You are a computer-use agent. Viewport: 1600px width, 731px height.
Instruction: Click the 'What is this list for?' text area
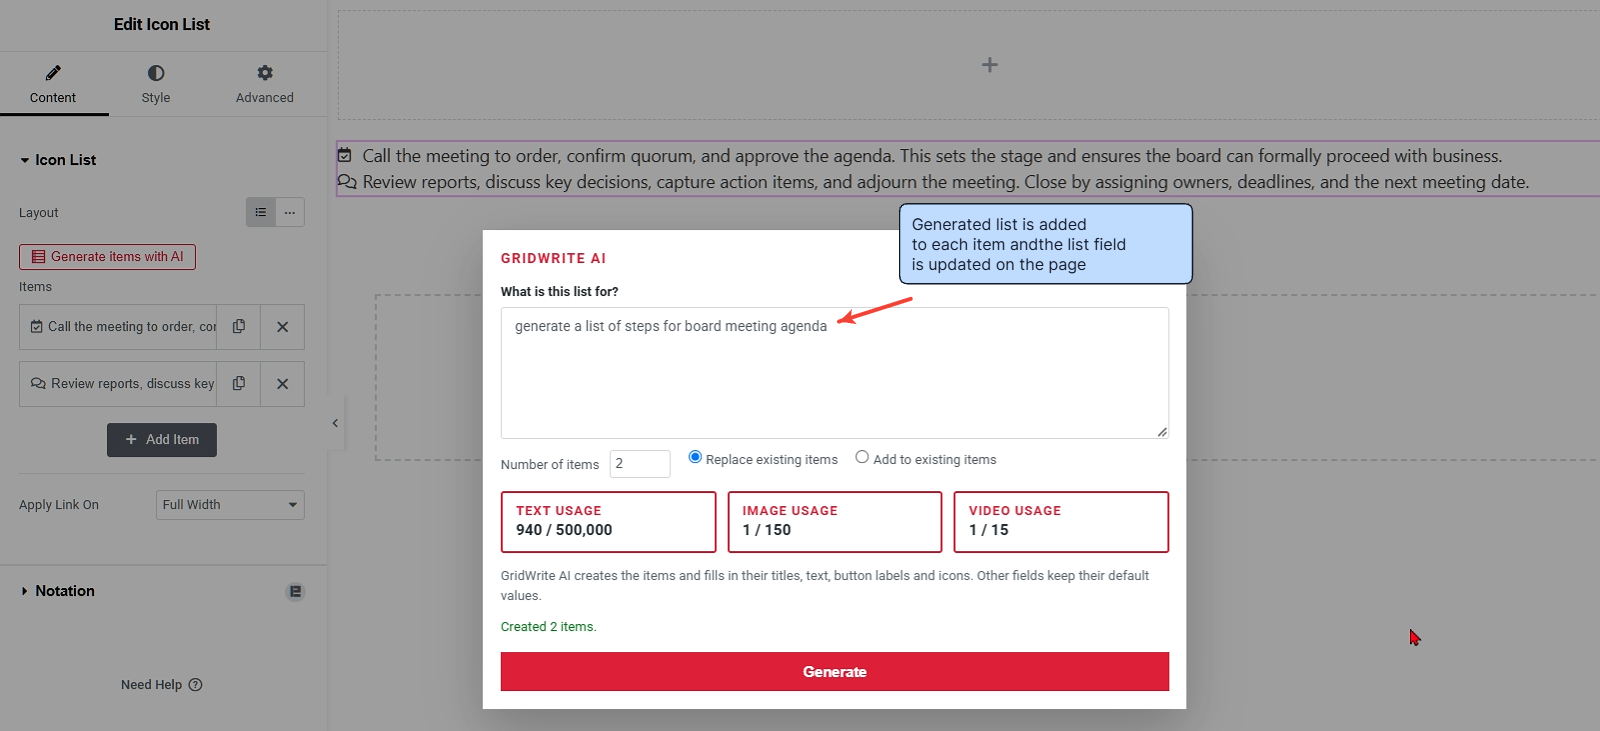point(835,373)
